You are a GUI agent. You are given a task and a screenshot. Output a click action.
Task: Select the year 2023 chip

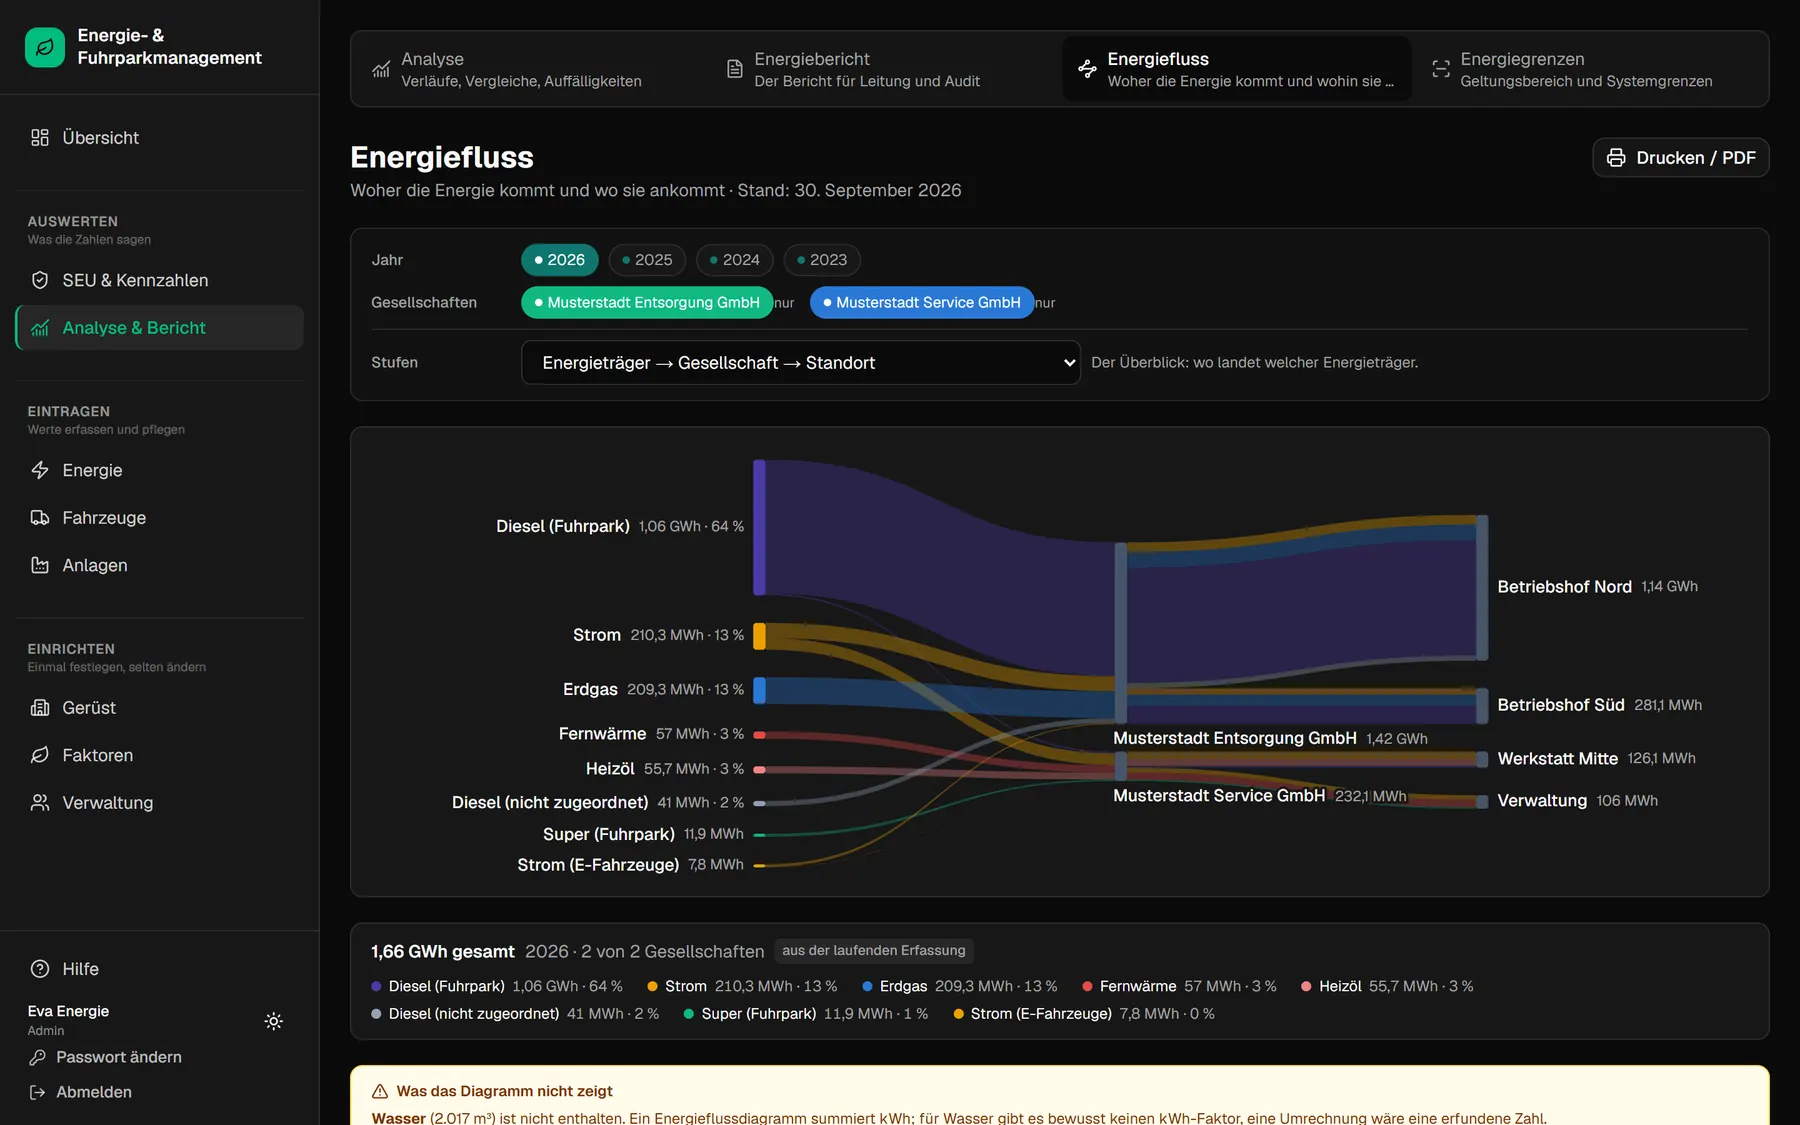822,260
